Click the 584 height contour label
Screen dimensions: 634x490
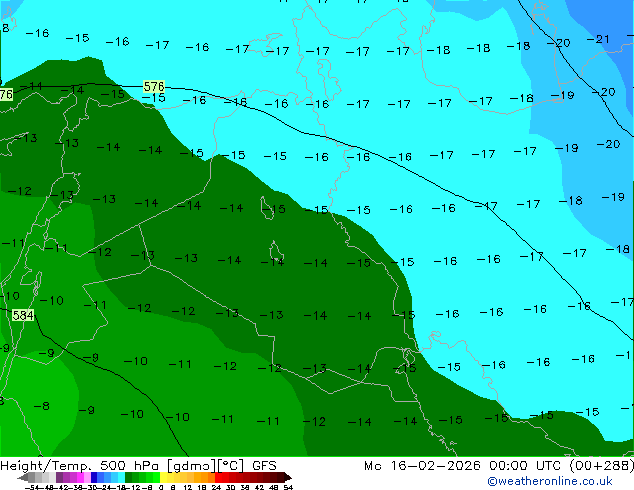(x=23, y=315)
